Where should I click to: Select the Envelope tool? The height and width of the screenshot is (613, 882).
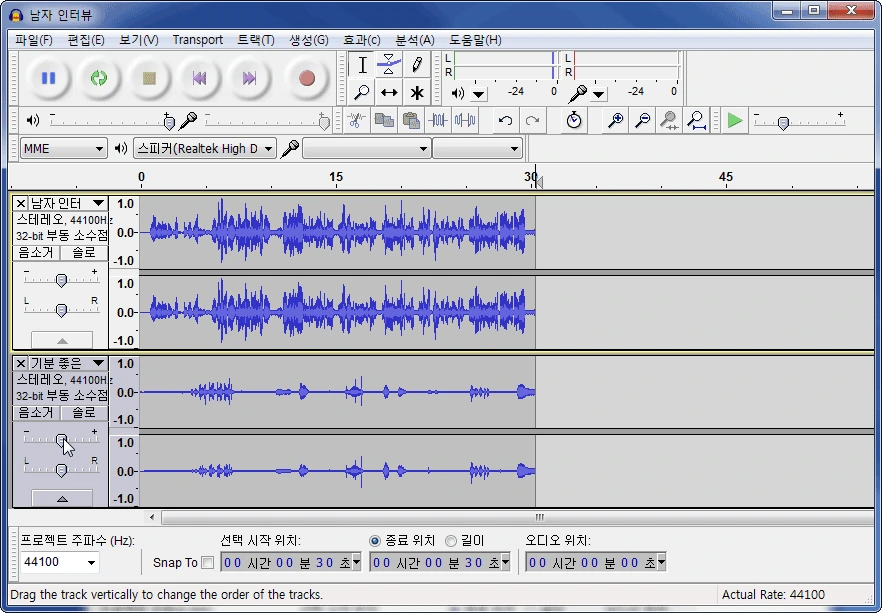pos(389,65)
